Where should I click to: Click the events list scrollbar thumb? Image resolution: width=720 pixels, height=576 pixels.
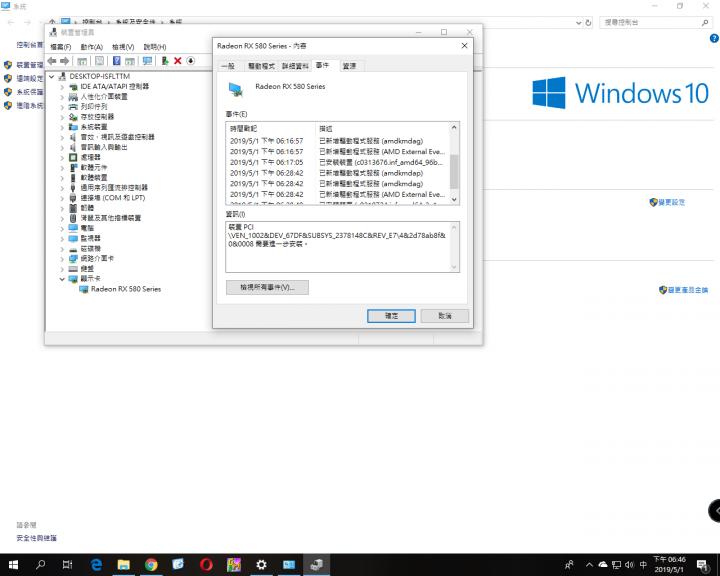[x=454, y=172]
